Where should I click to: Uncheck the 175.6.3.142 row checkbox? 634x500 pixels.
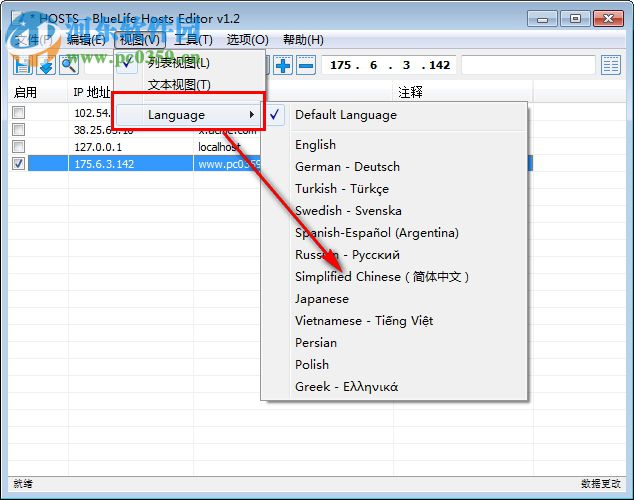point(18,163)
